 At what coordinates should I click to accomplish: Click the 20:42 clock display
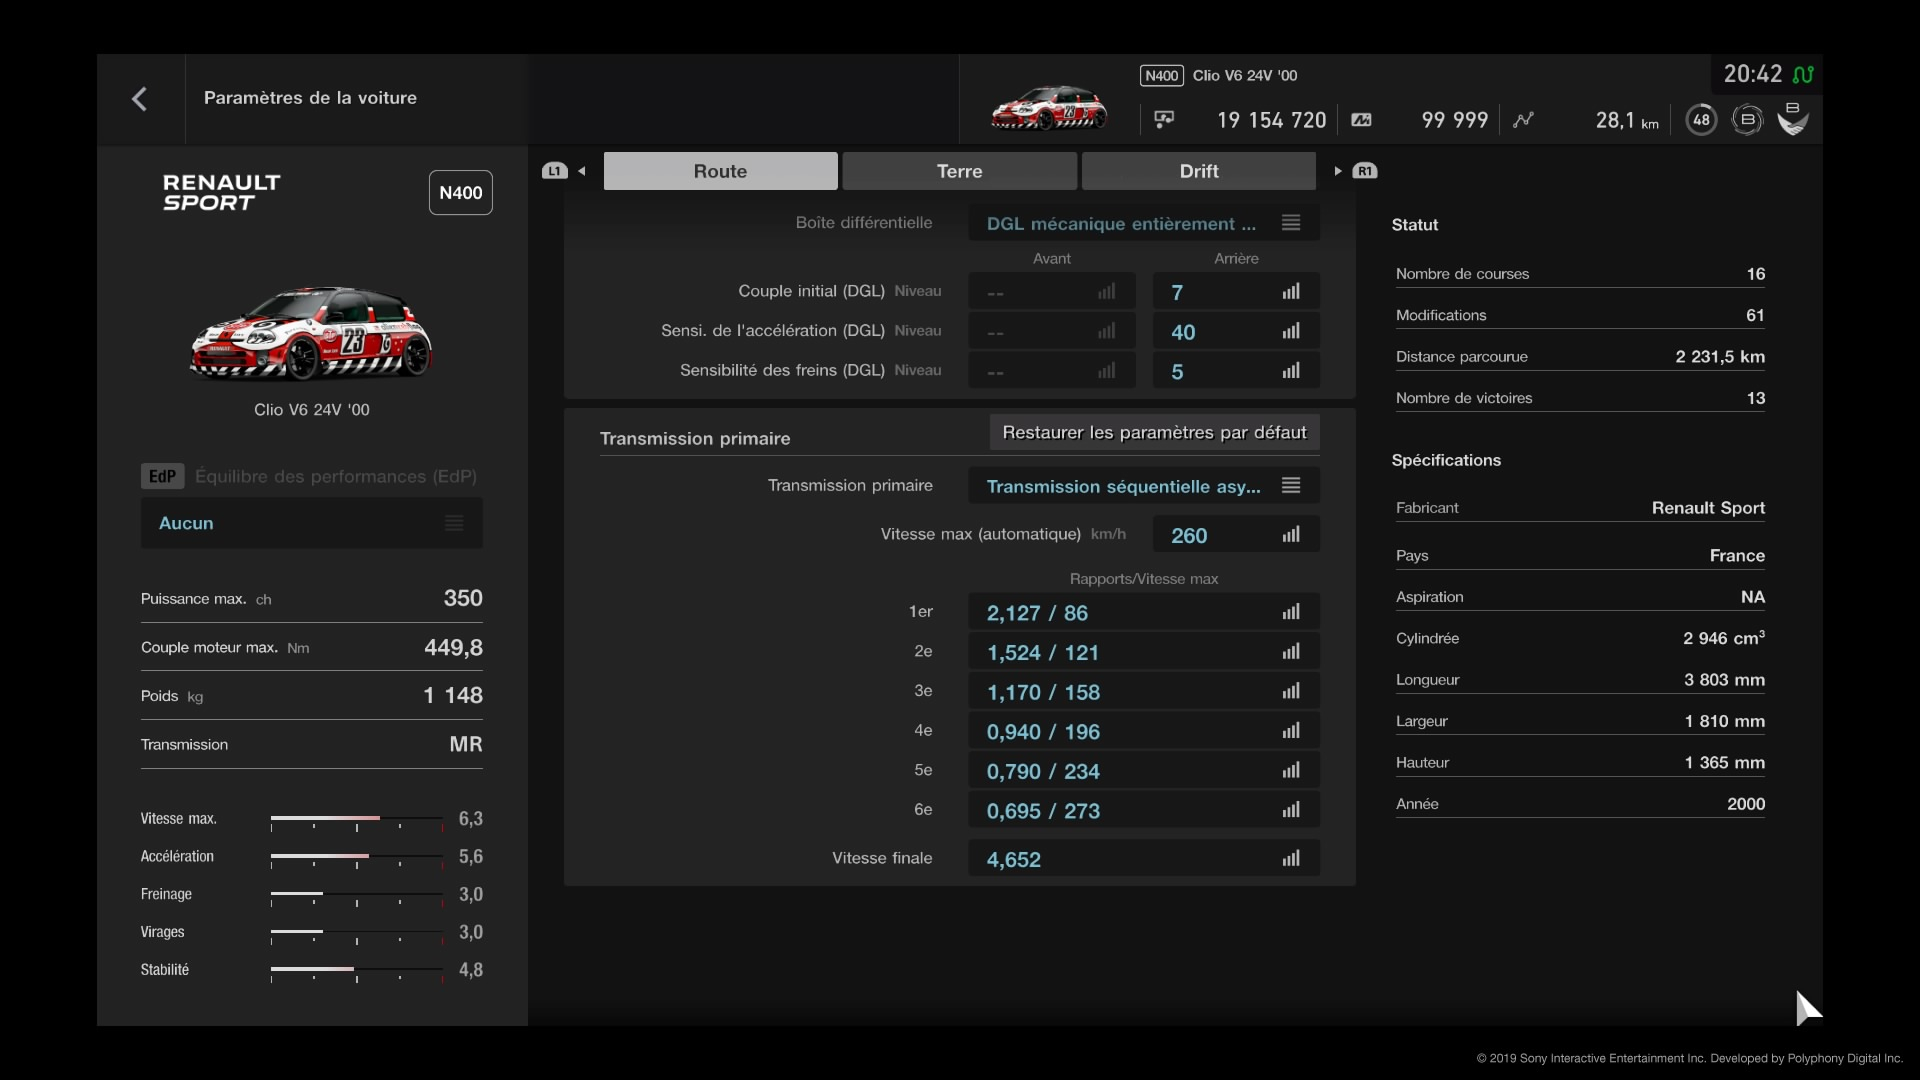tap(1752, 74)
